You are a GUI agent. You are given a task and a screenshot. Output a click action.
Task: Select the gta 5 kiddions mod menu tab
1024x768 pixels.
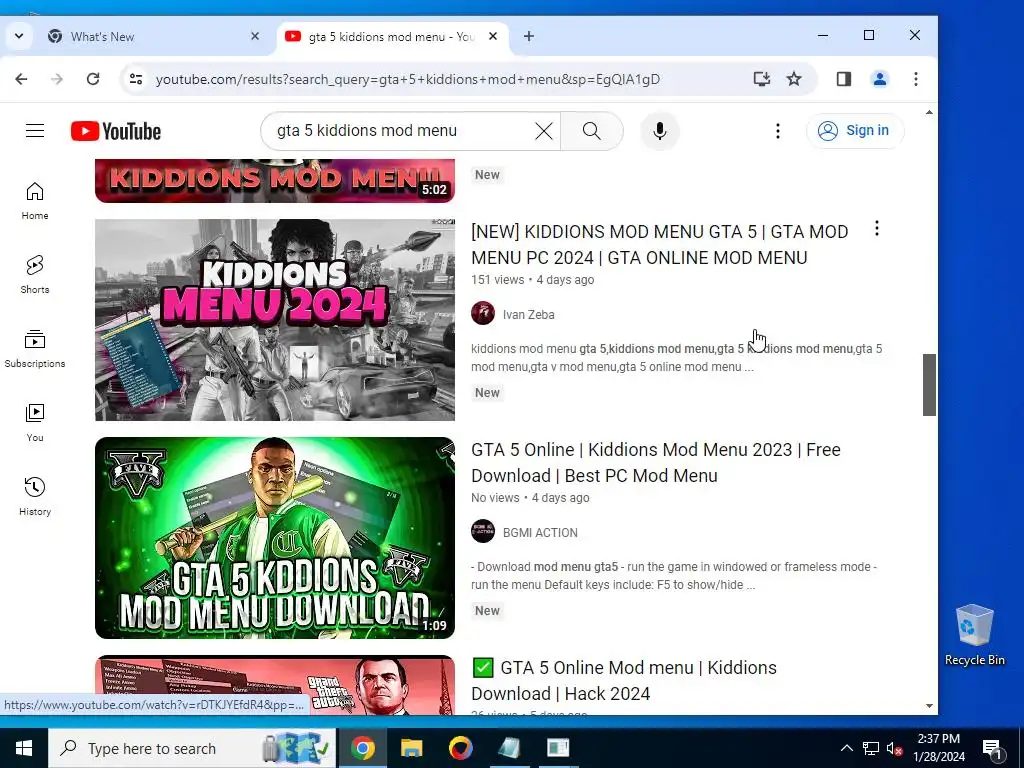pos(392,37)
